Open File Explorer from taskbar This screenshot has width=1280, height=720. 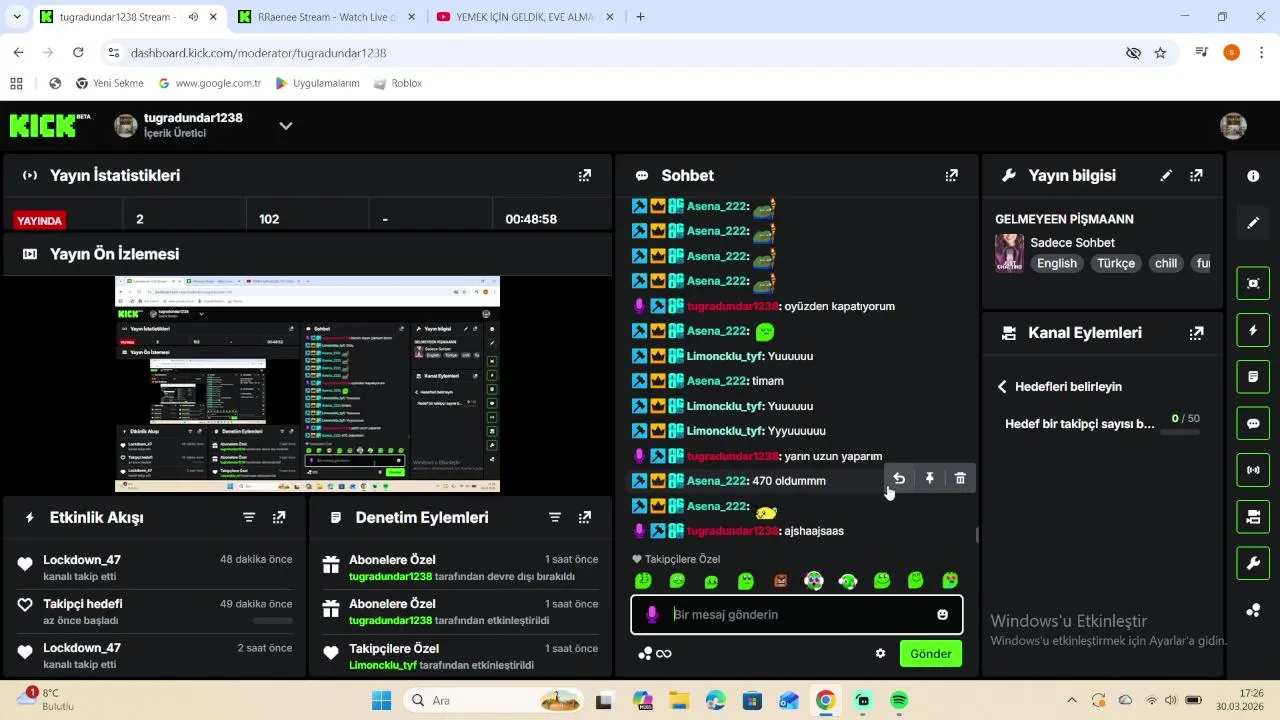(679, 701)
